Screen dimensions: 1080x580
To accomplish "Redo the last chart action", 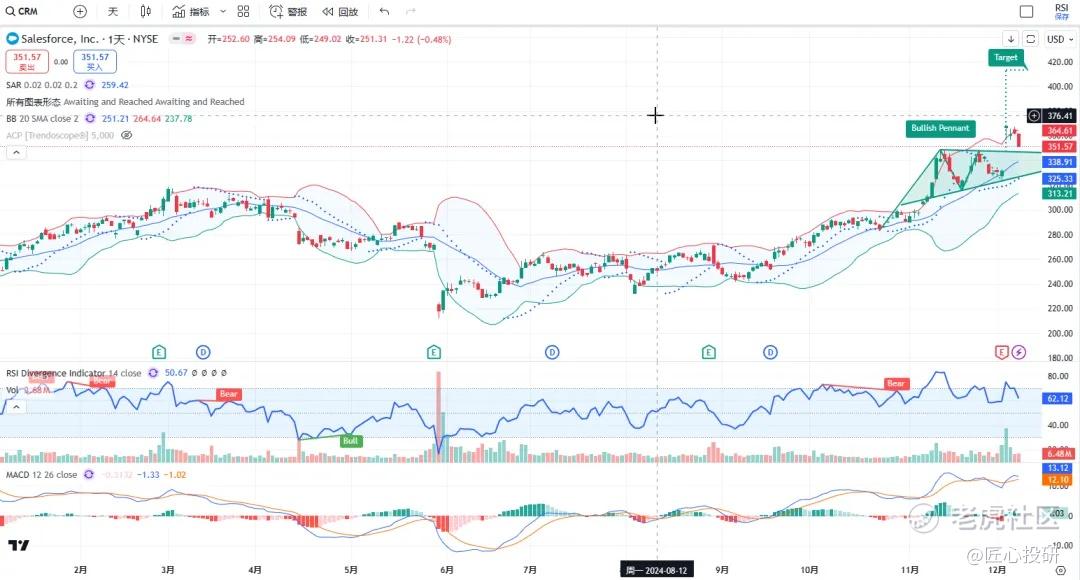I will 411,11.
